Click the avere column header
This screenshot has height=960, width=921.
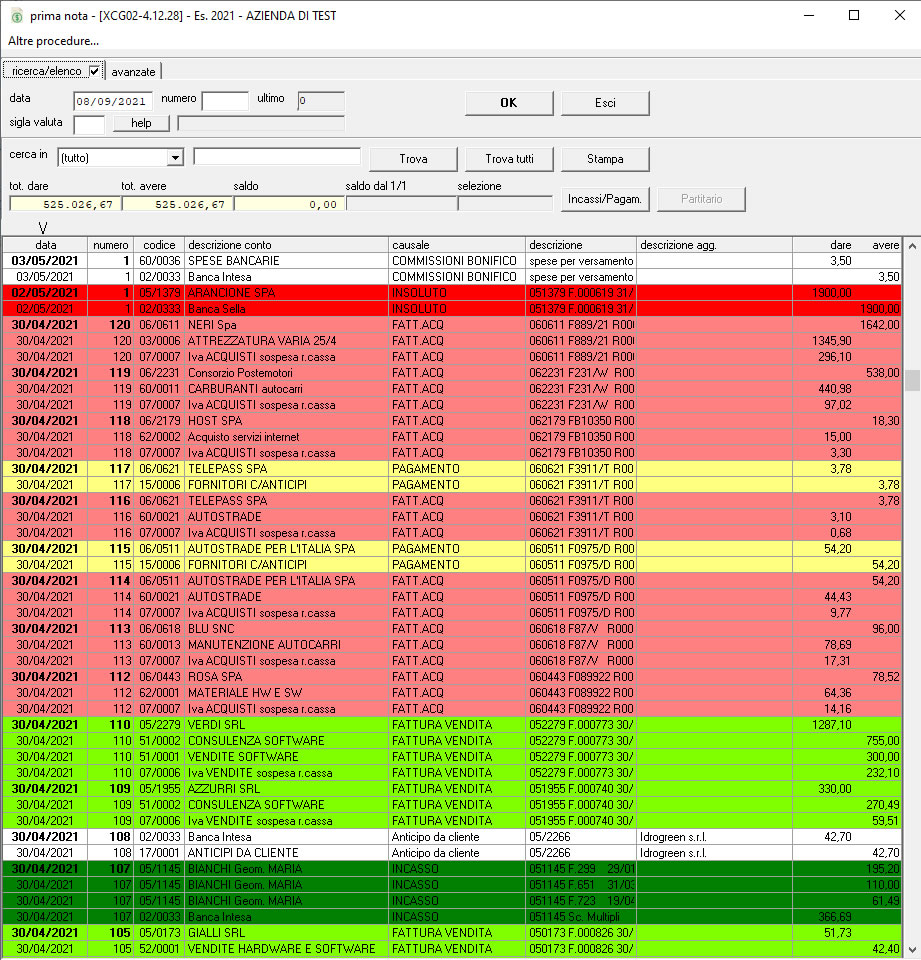(885, 245)
